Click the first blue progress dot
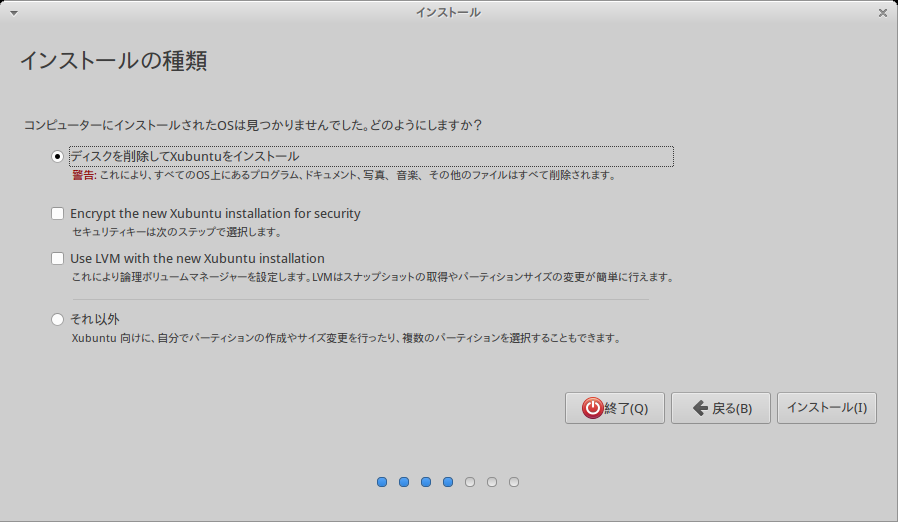Screen dimensions: 898x522 coord(382,482)
